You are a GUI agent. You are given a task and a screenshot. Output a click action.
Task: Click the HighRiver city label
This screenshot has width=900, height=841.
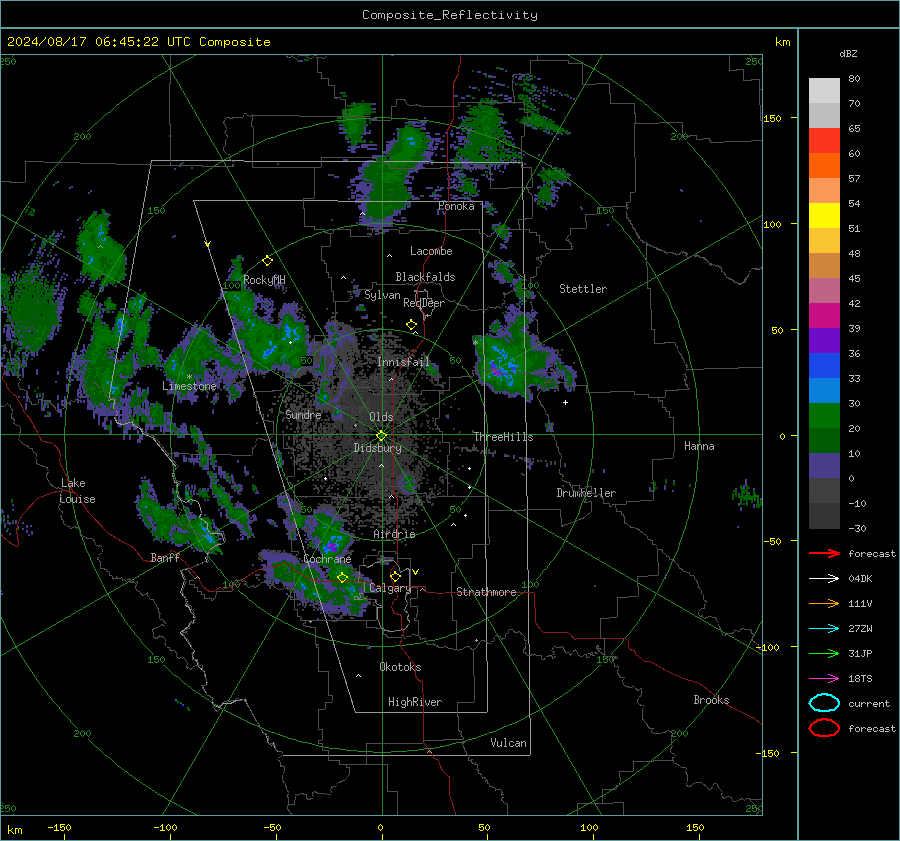(415, 702)
